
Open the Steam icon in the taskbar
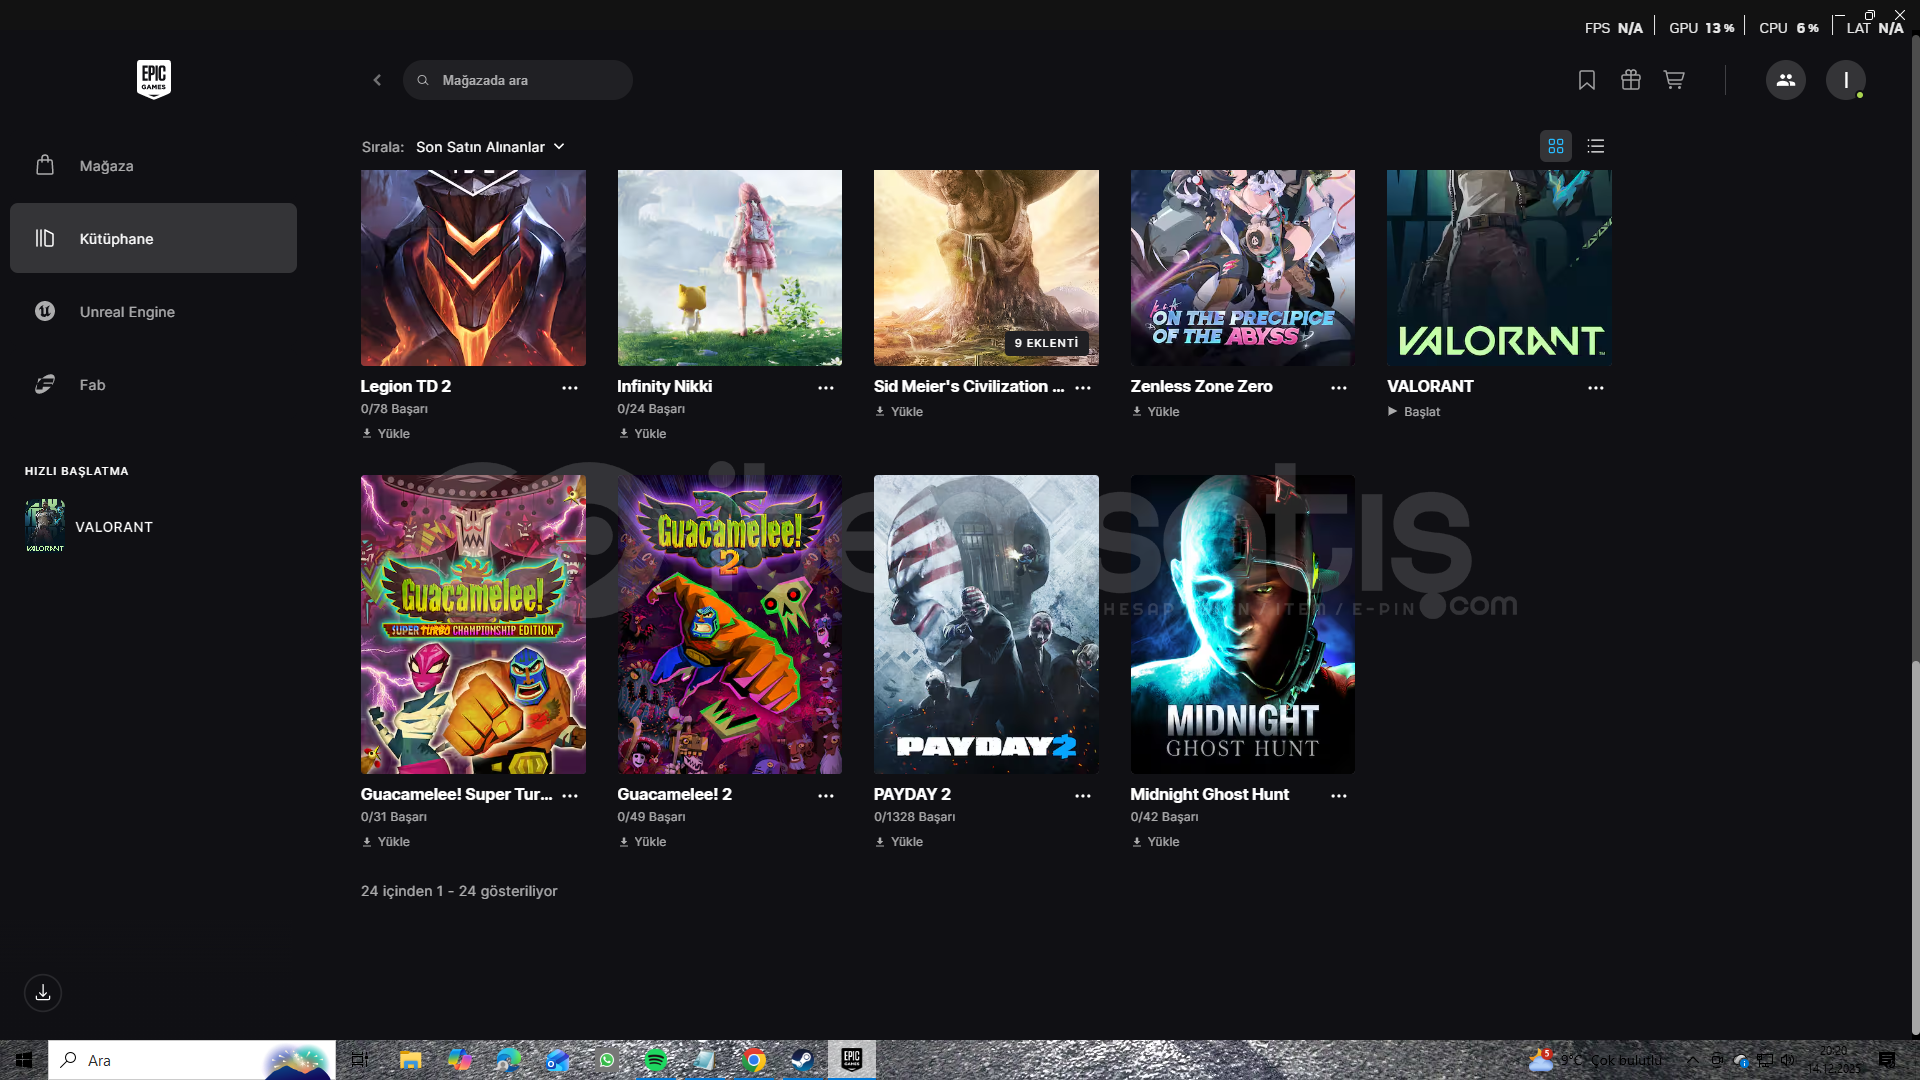802,1060
